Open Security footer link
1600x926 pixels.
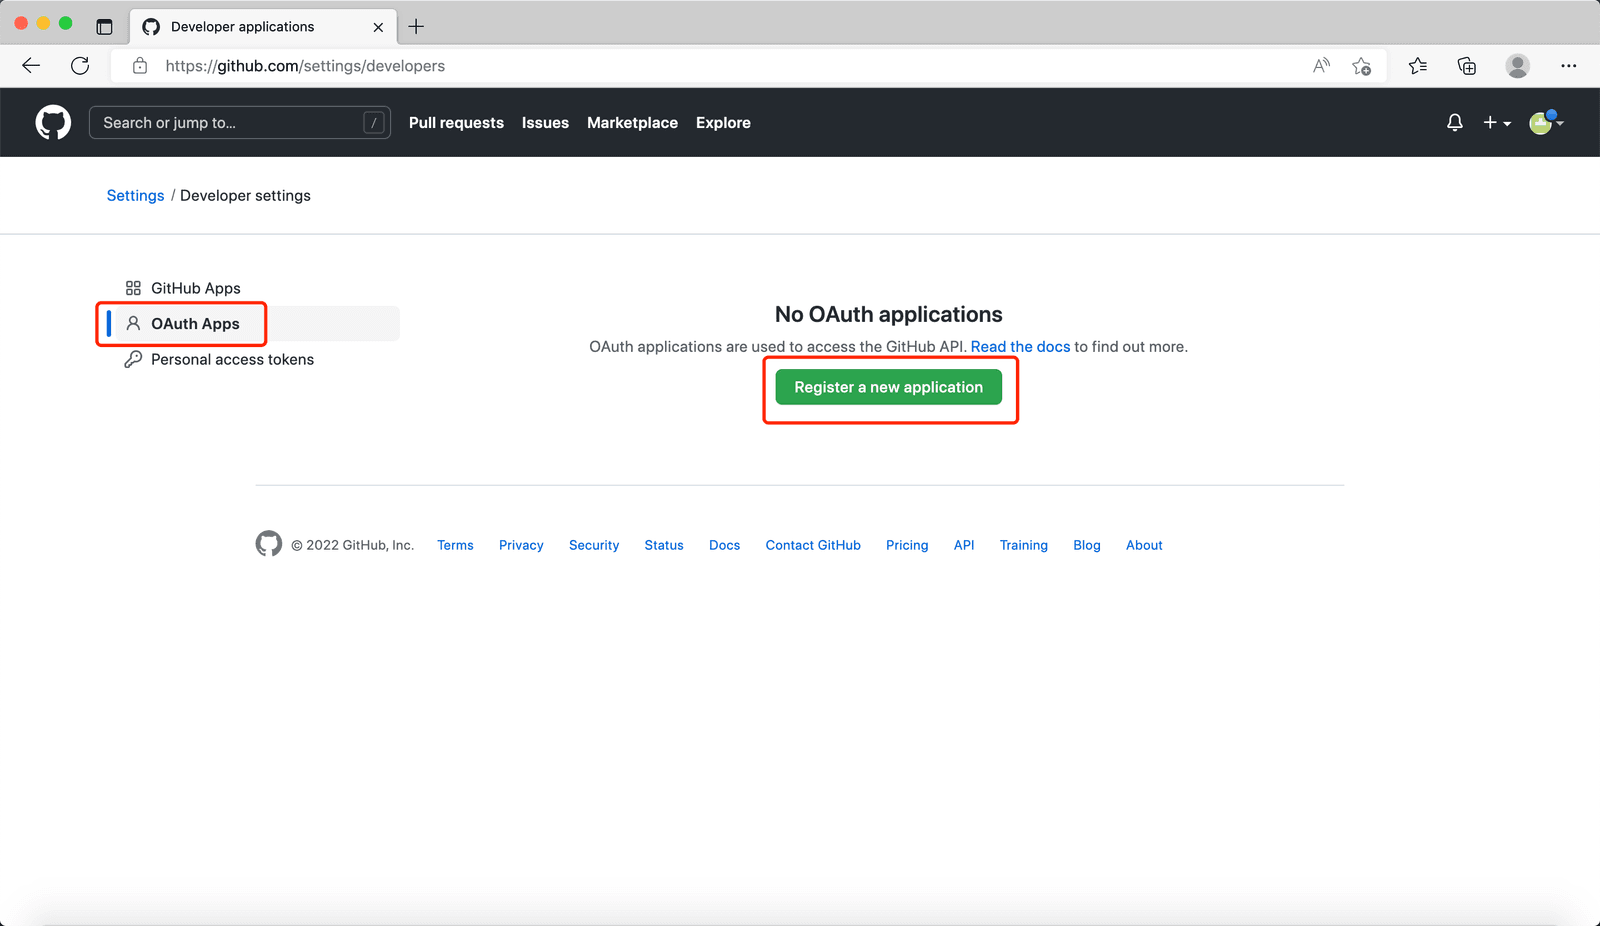(x=594, y=545)
